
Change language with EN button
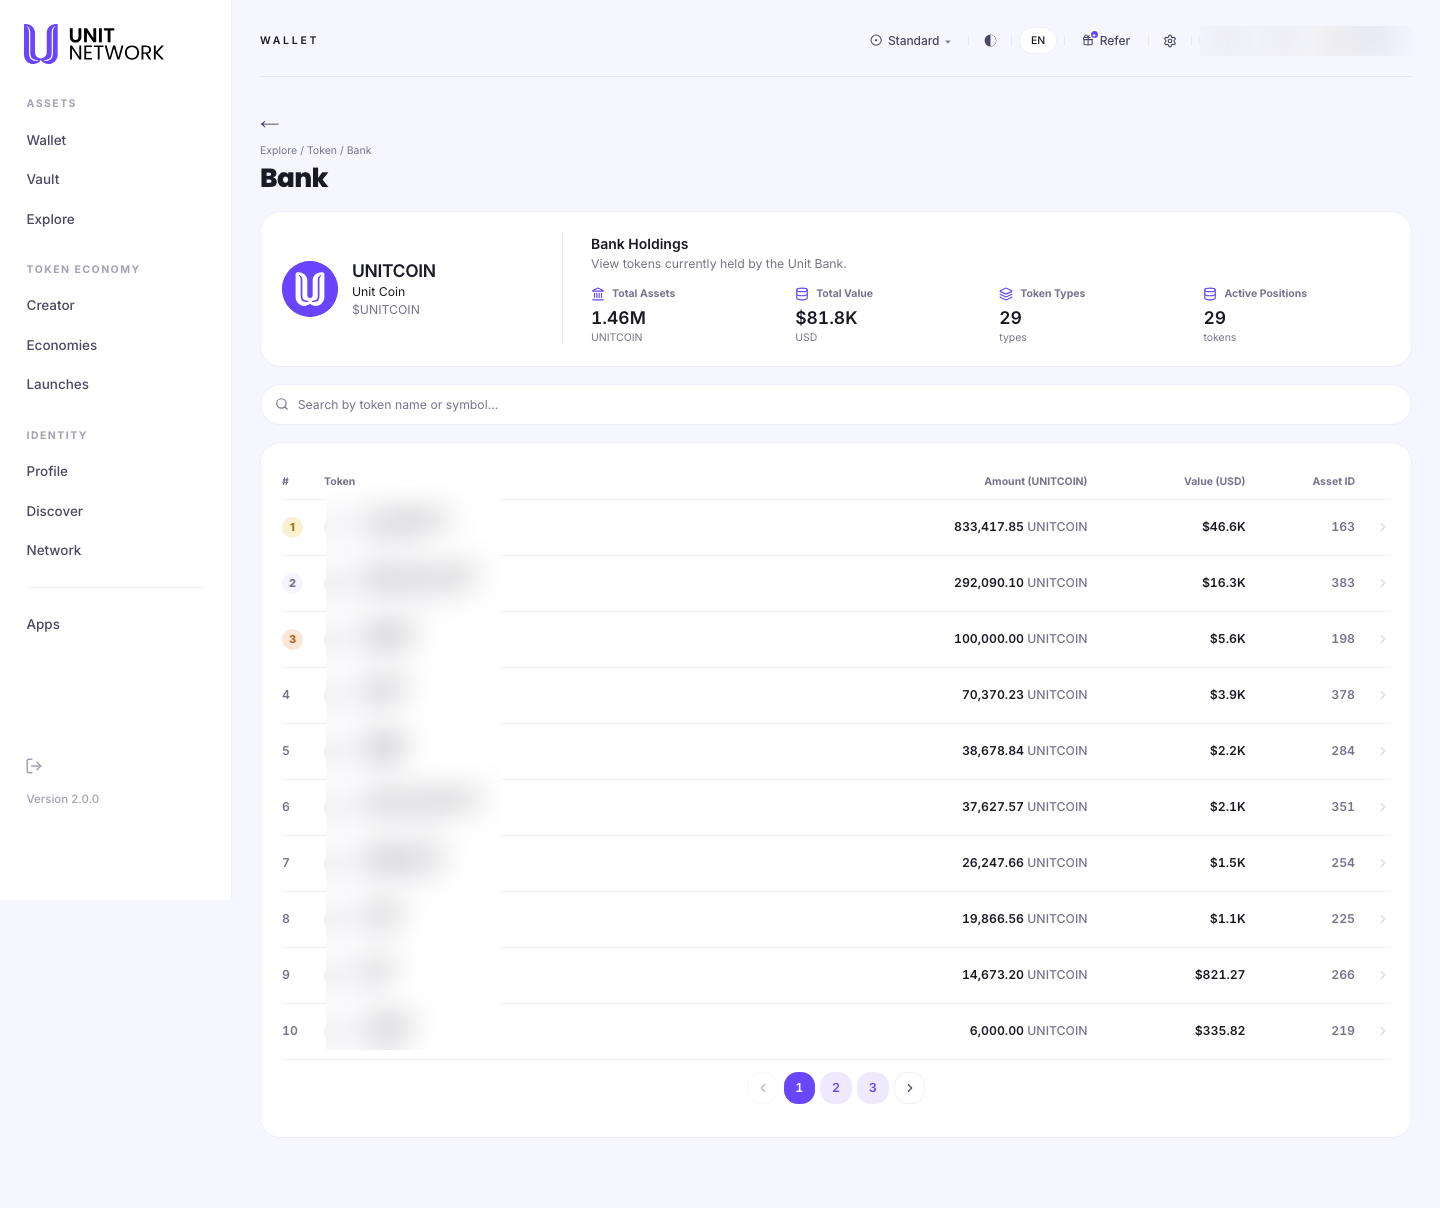[x=1038, y=41]
